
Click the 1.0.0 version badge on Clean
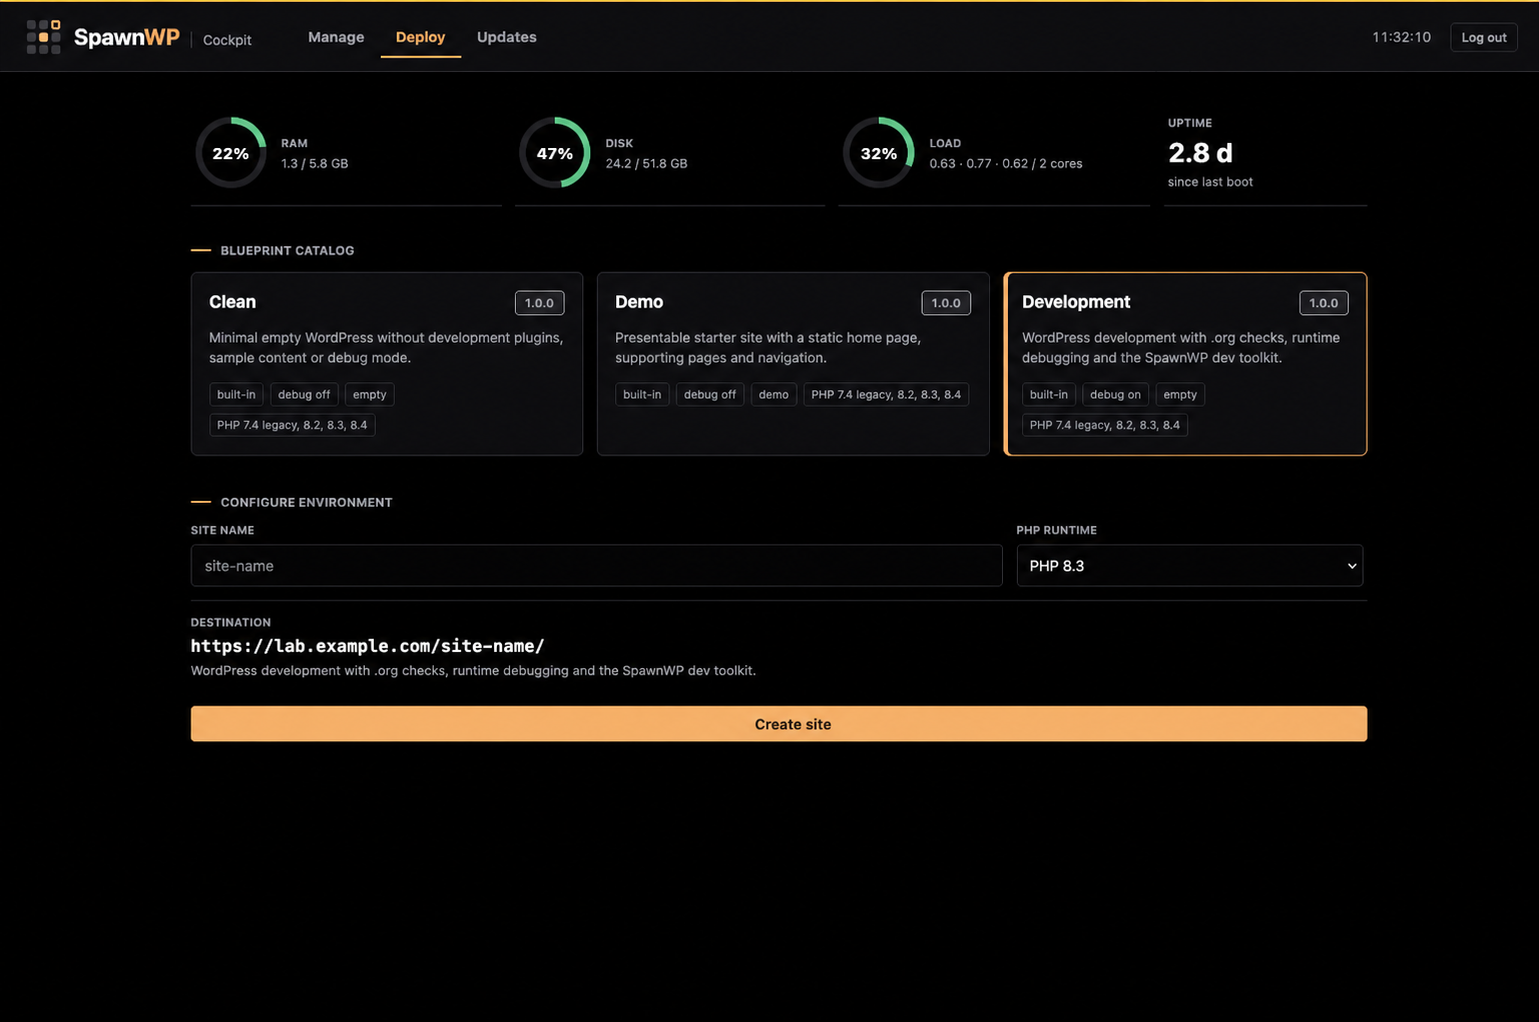(539, 303)
